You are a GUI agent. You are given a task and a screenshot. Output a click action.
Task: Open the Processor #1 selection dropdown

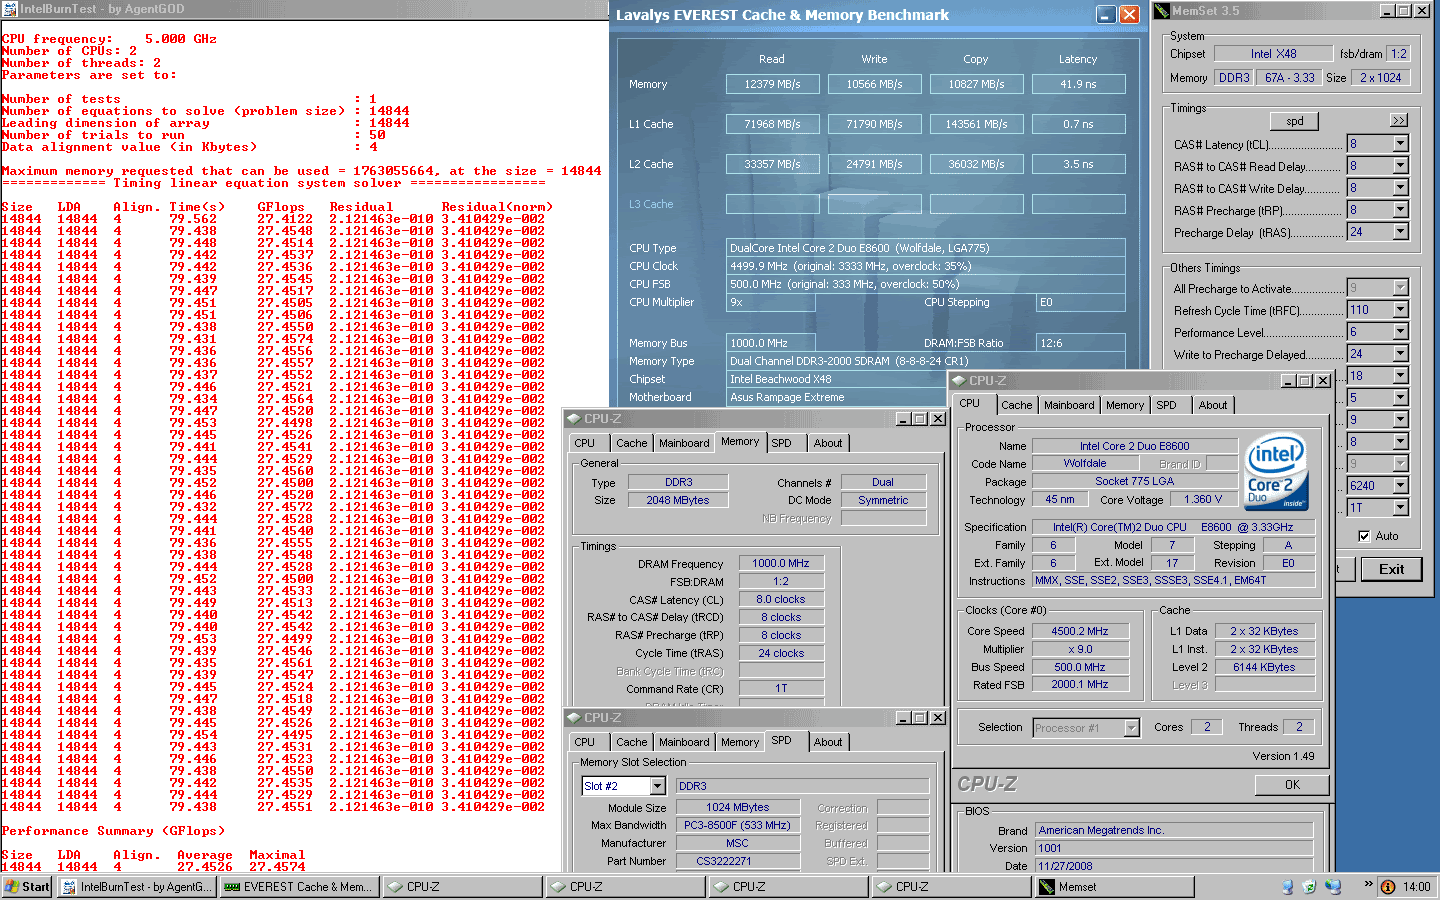pyautogui.click(x=1086, y=728)
